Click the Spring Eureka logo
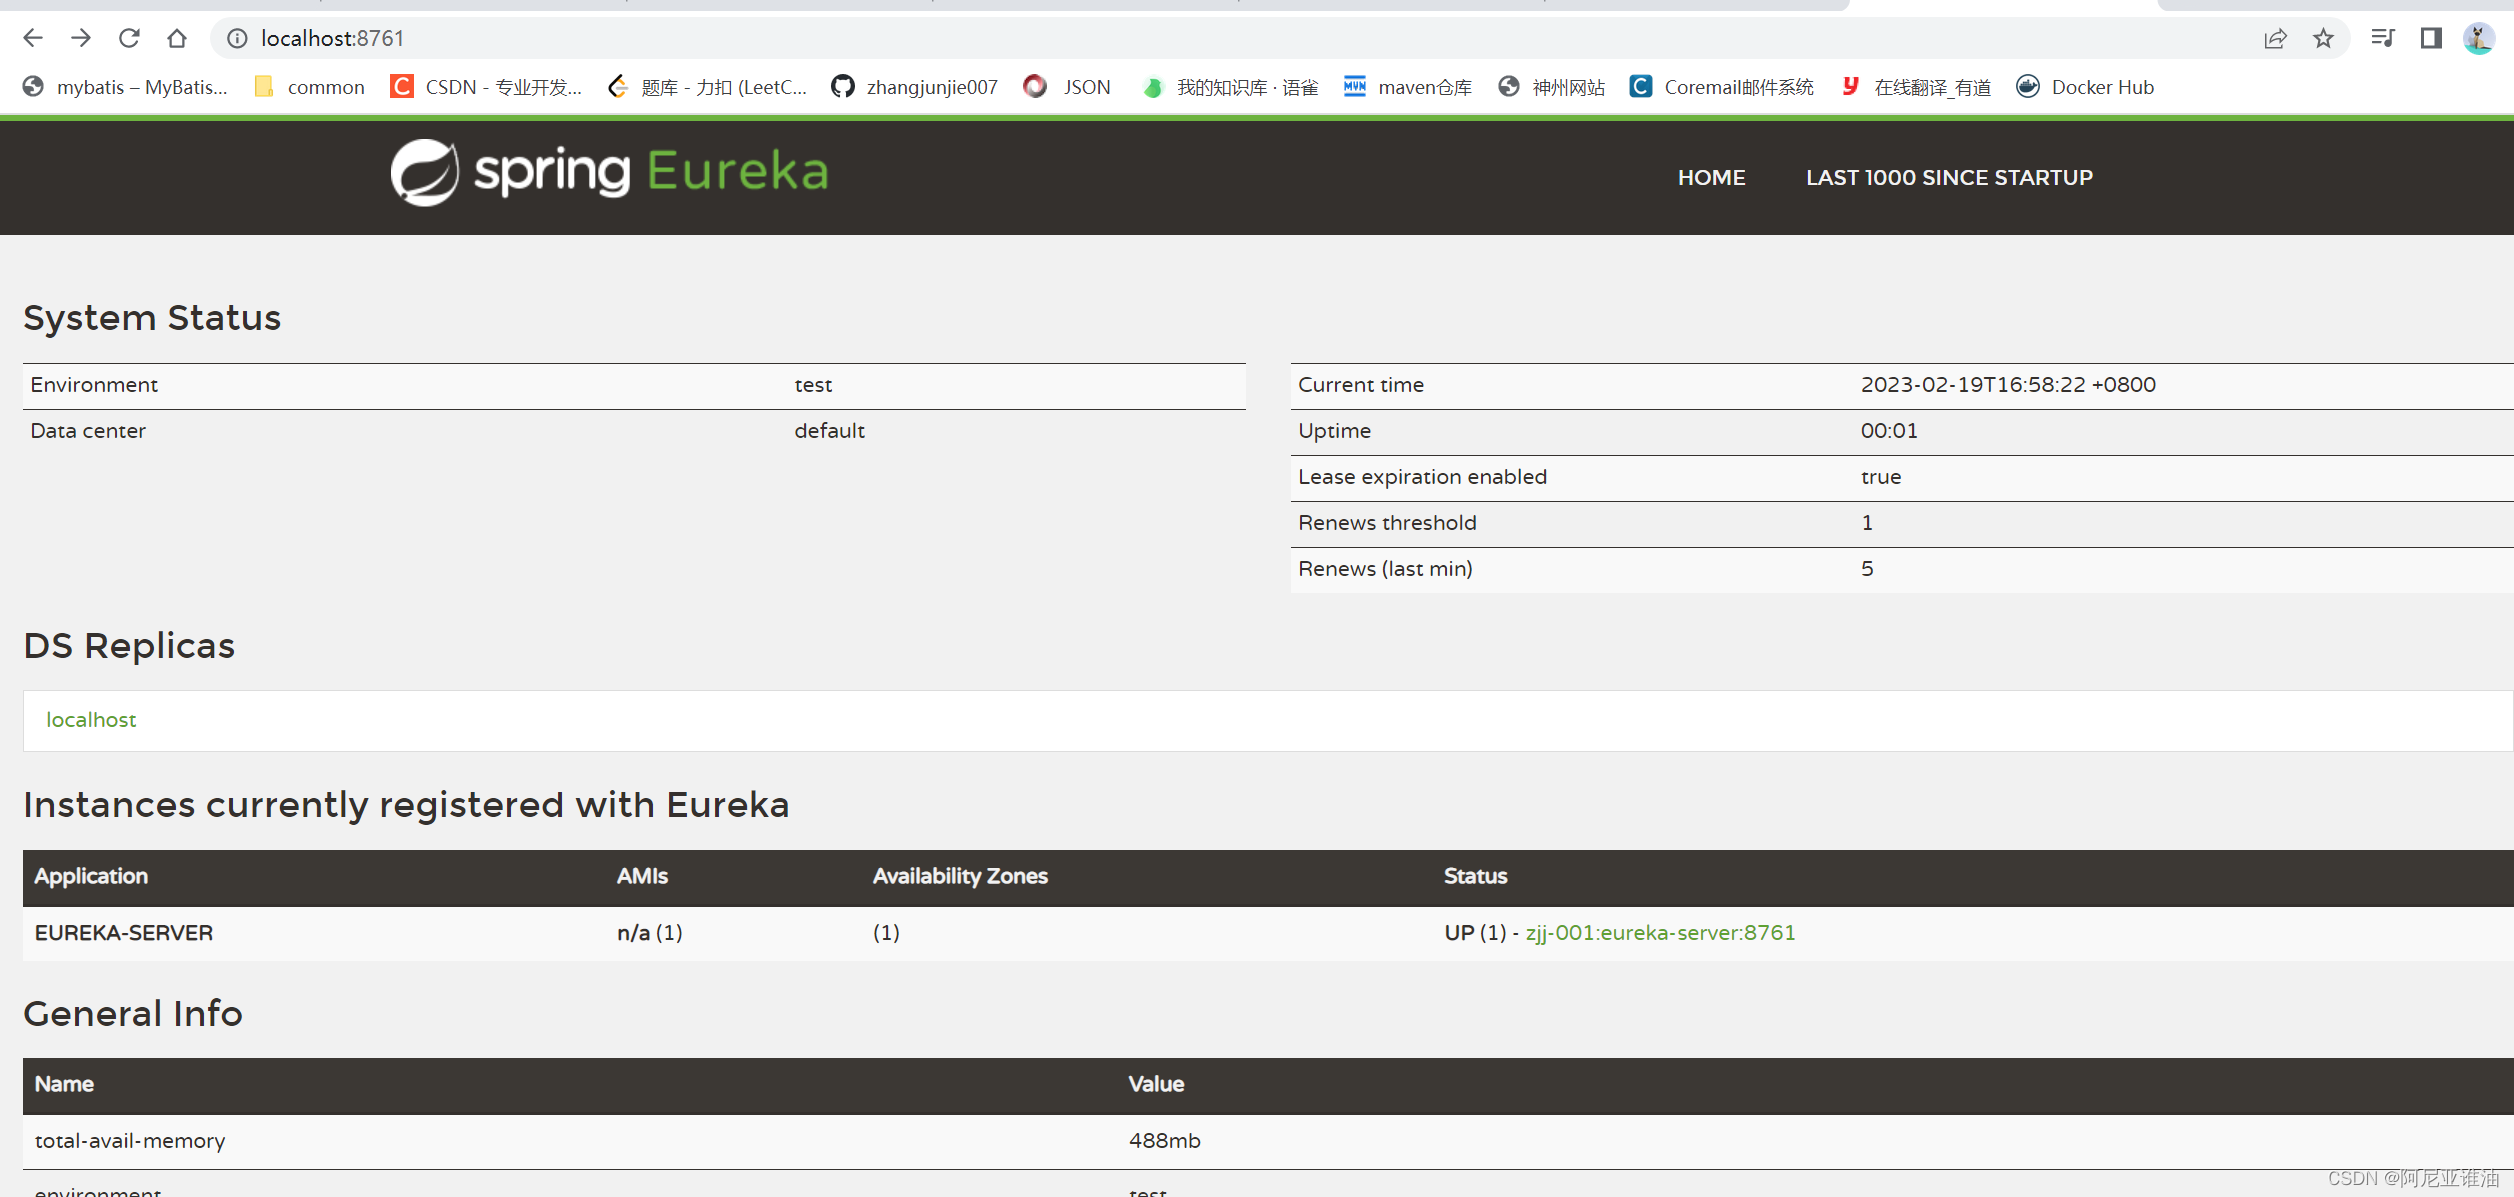Screen dimensions: 2514x1197 click(x=609, y=172)
